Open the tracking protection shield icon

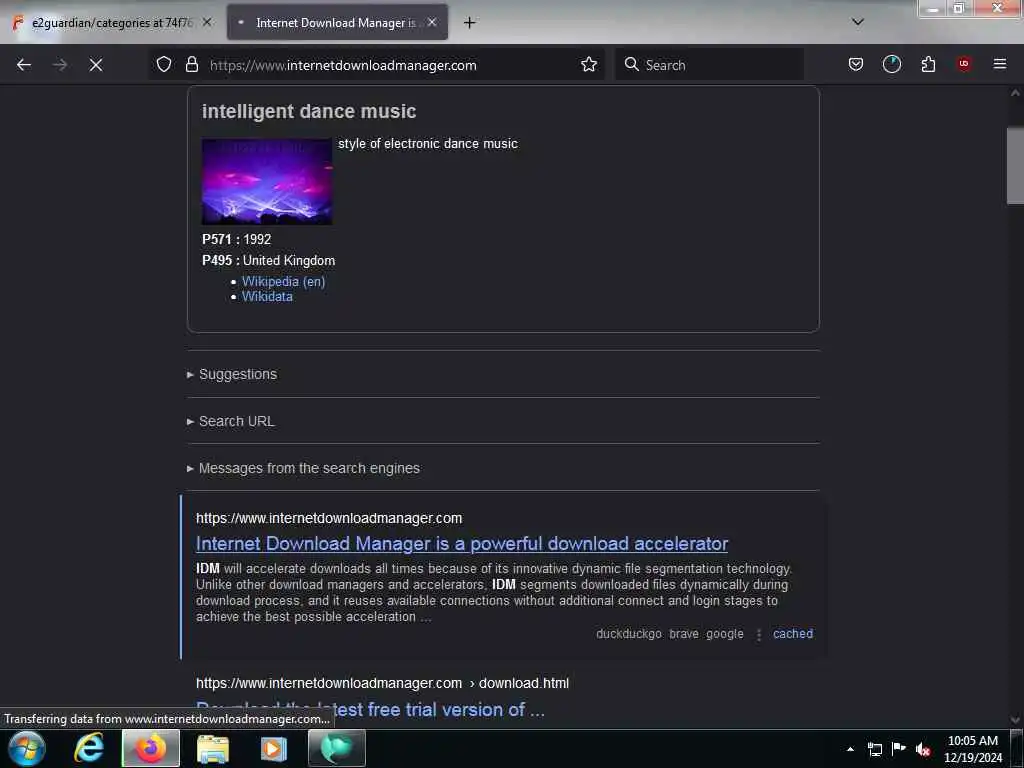[164, 64]
